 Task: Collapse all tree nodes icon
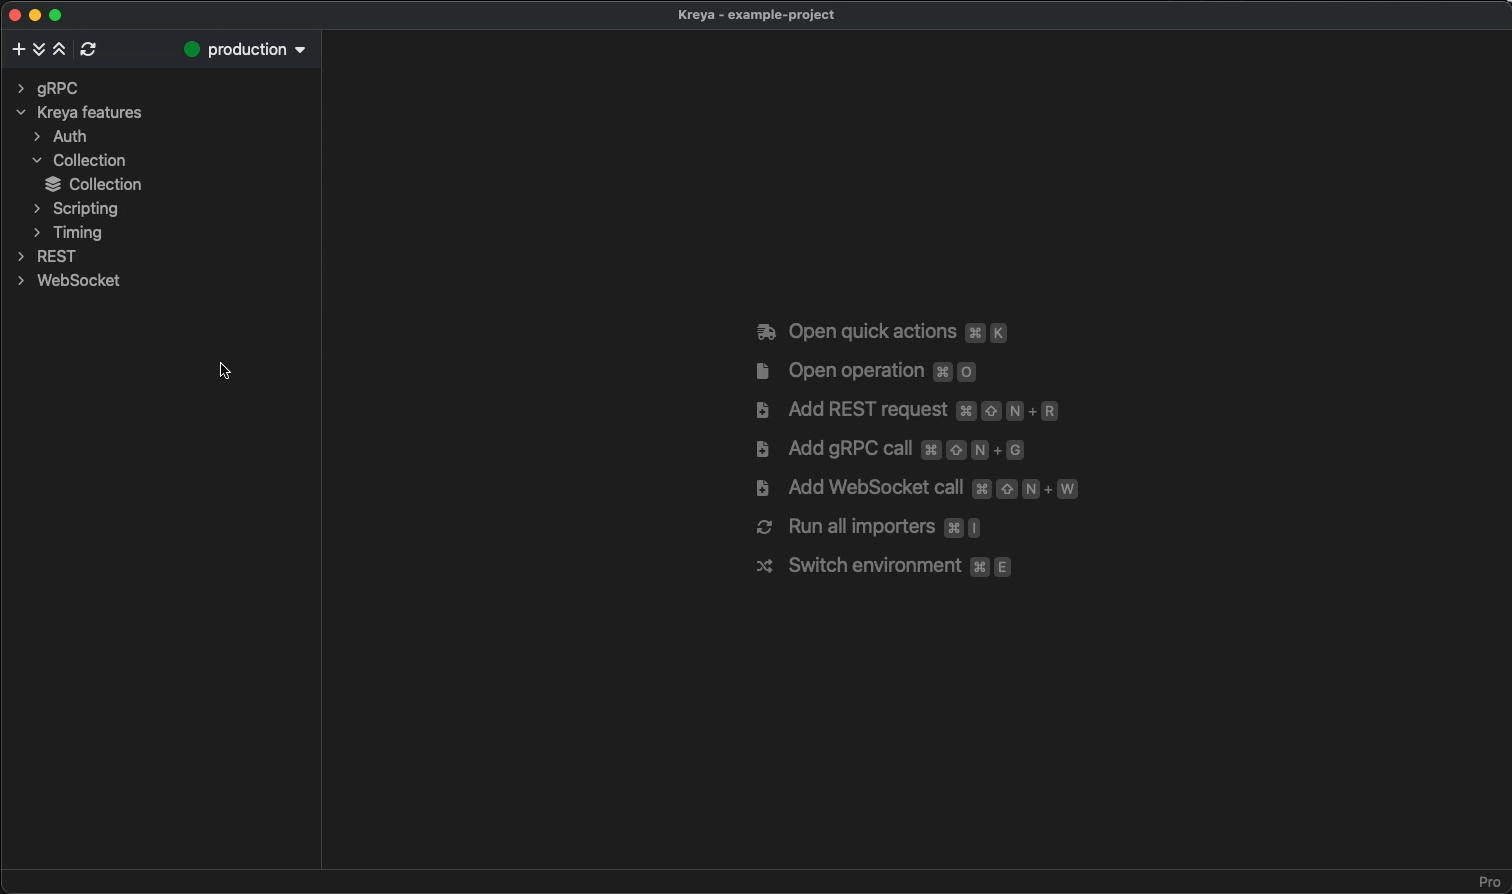point(59,49)
